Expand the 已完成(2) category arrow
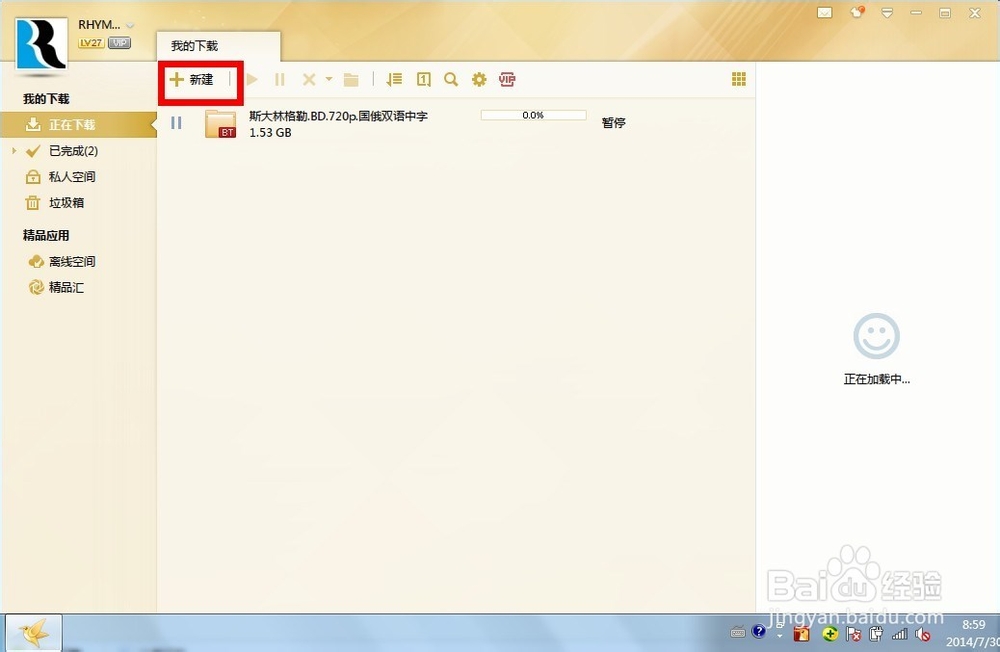Image resolution: width=1000 pixels, height=652 pixels. coord(16,150)
